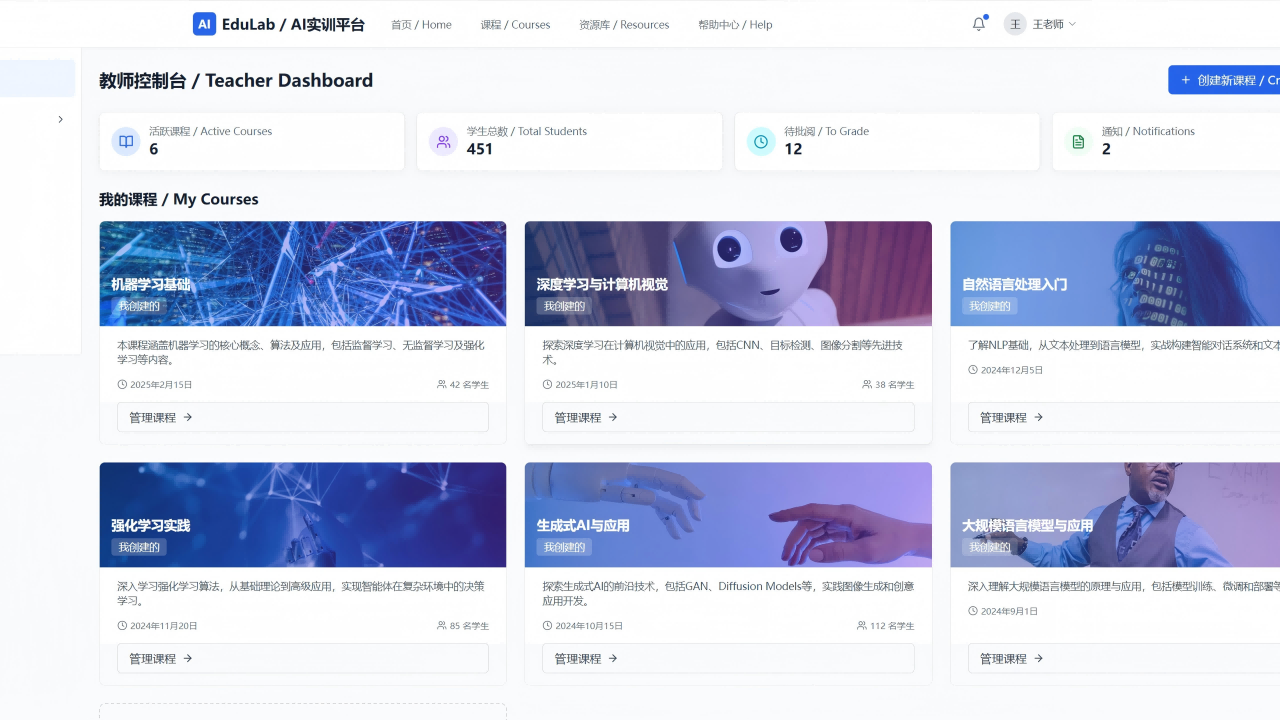Go to 首页 / Home

(x=421, y=24)
